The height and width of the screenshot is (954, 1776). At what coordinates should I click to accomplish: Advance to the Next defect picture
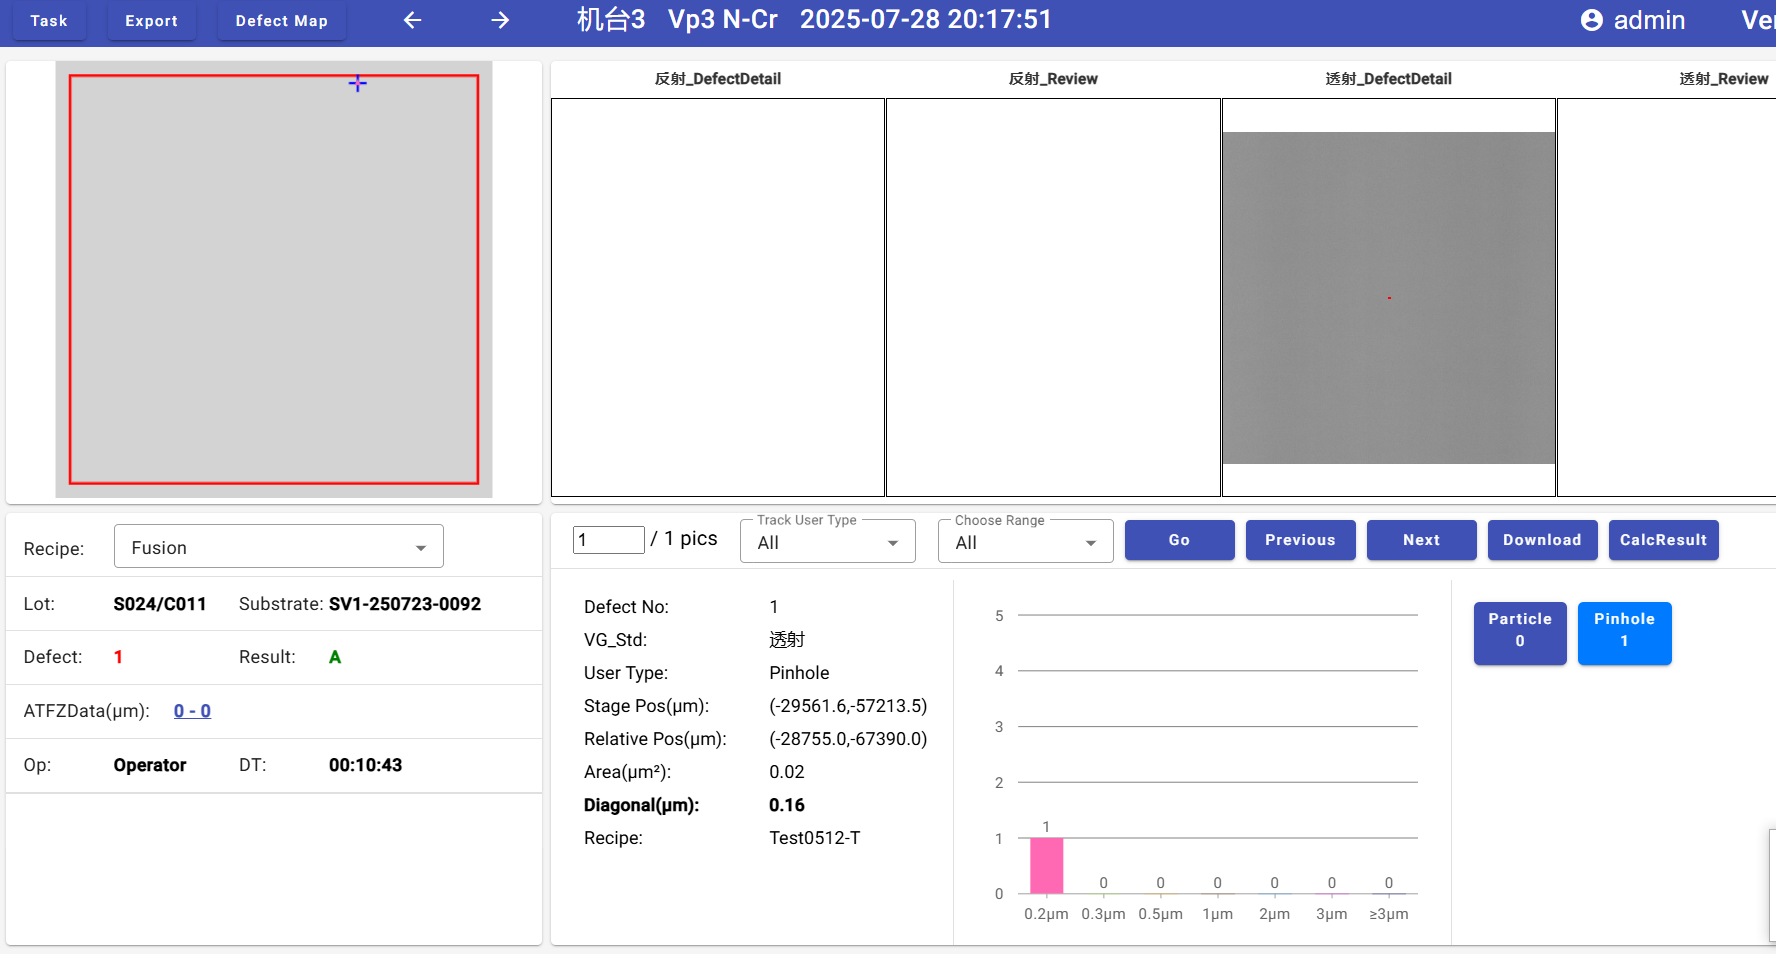pyautogui.click(x=1421, y=540)
